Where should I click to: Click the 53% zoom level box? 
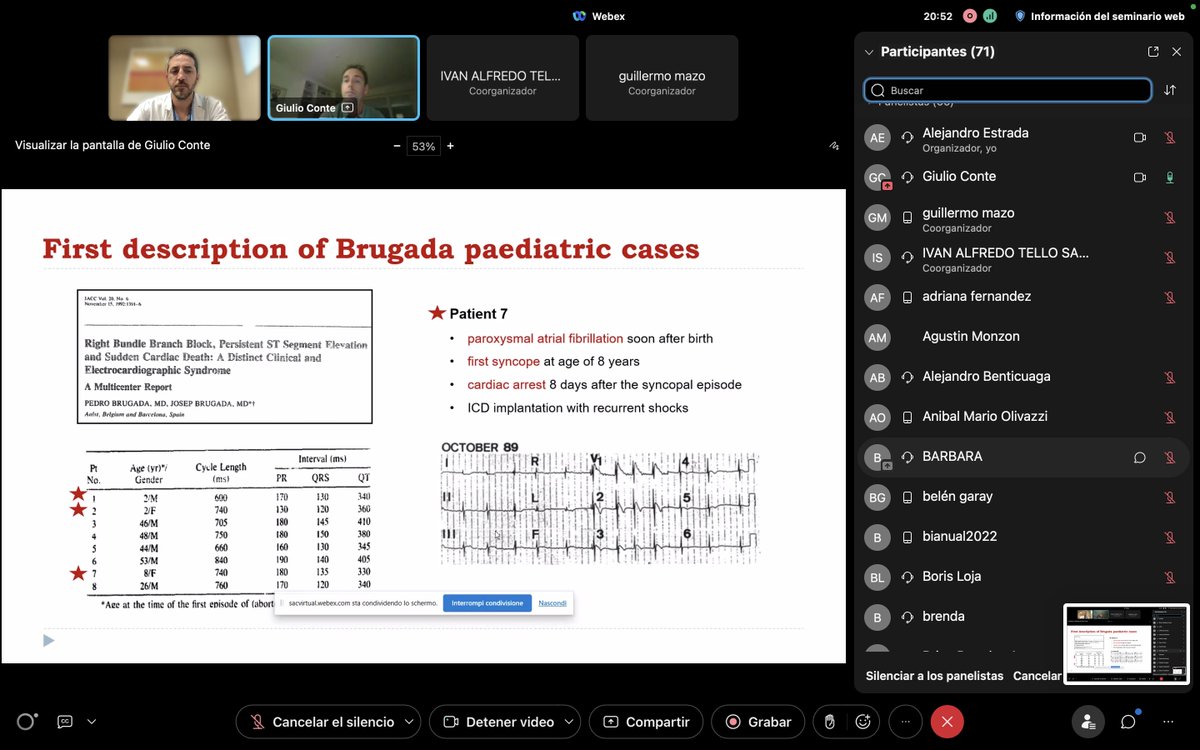click(424, 146)
